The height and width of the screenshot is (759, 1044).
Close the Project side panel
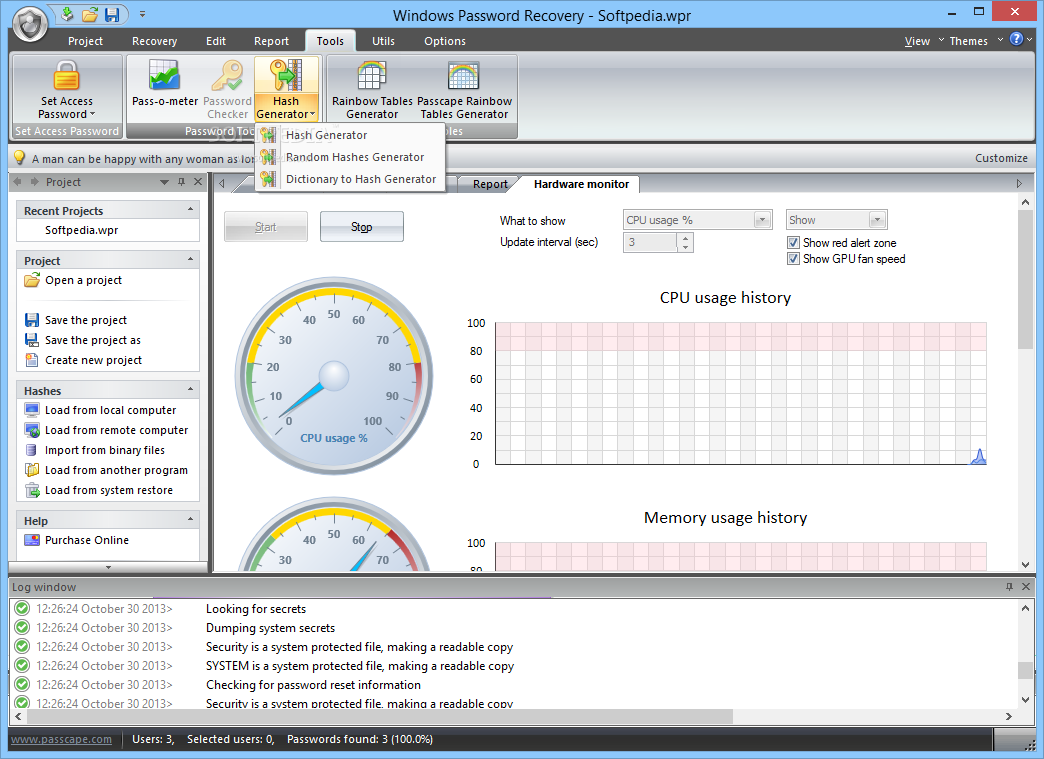198,182
